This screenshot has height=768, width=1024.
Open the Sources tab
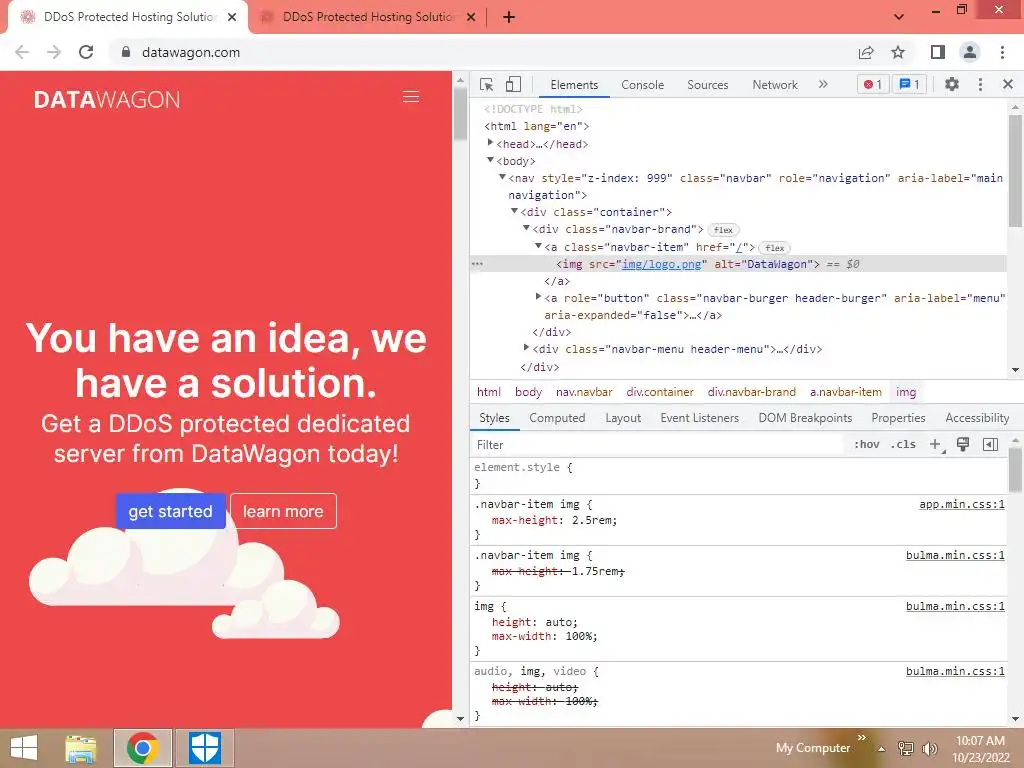coord(707,85)
